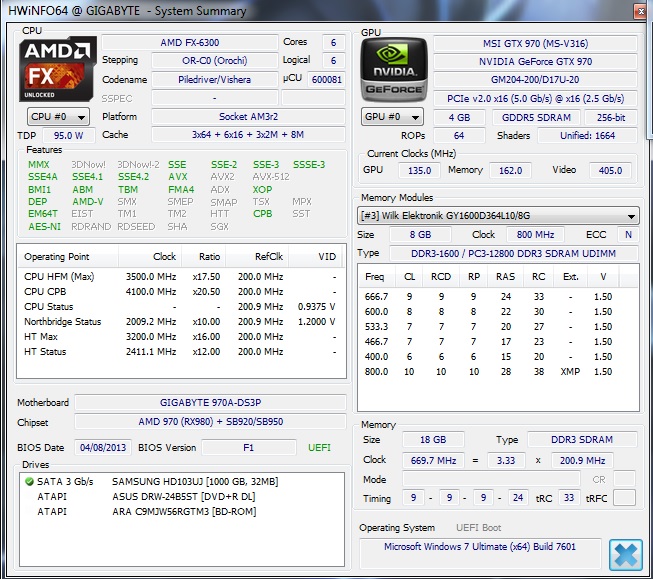Screen dimensions: 653x579
Task: Click the blue X close button icon
Action: pyautogui.click(x=626, y=554)
